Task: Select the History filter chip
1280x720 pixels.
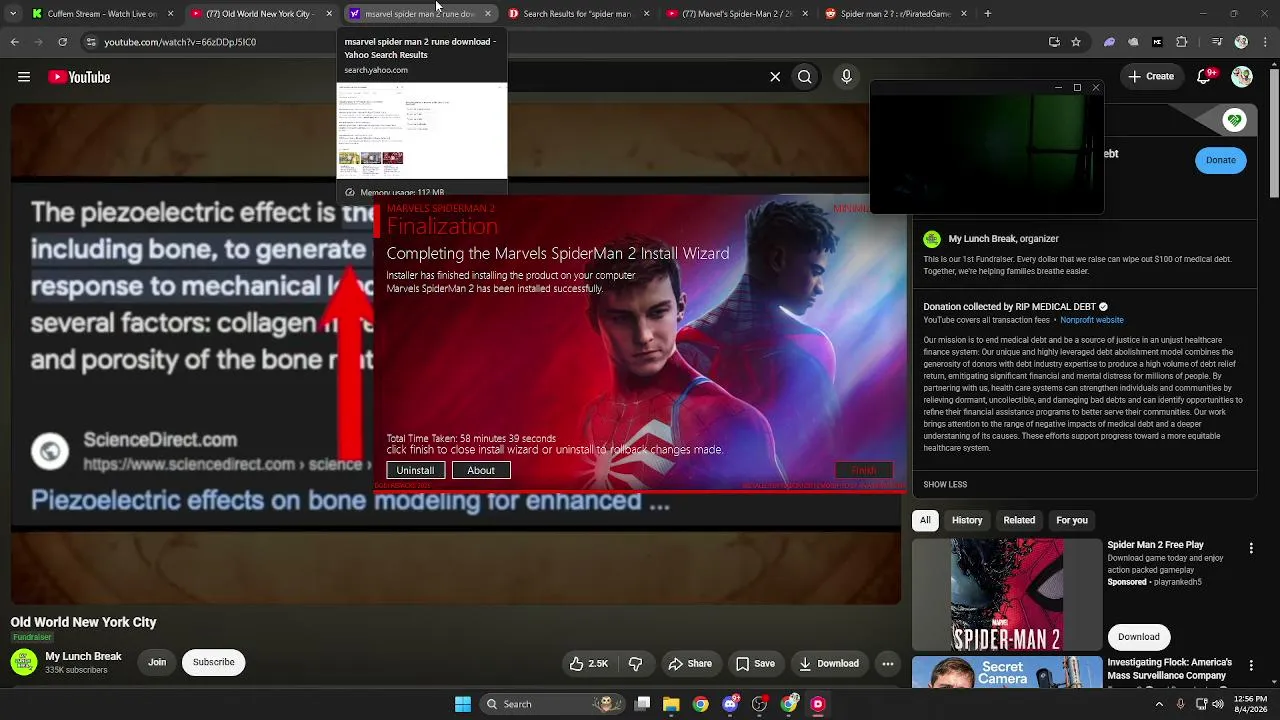Action: (x=967, y=520)
